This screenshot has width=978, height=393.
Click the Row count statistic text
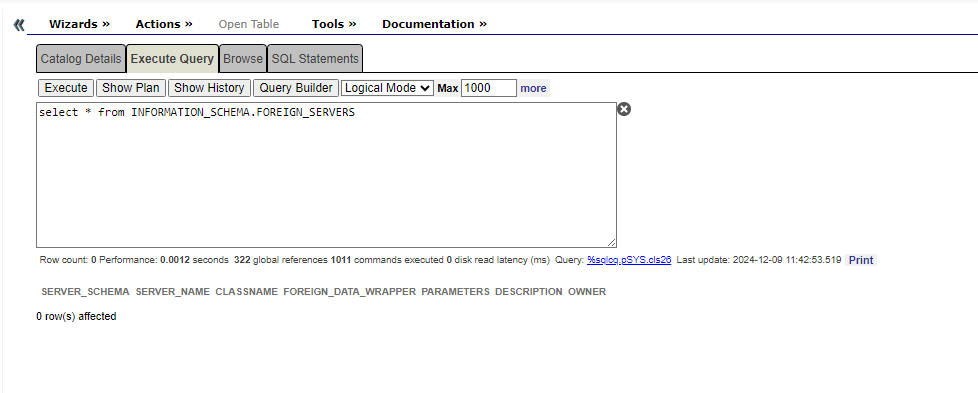tap(68, 260)
